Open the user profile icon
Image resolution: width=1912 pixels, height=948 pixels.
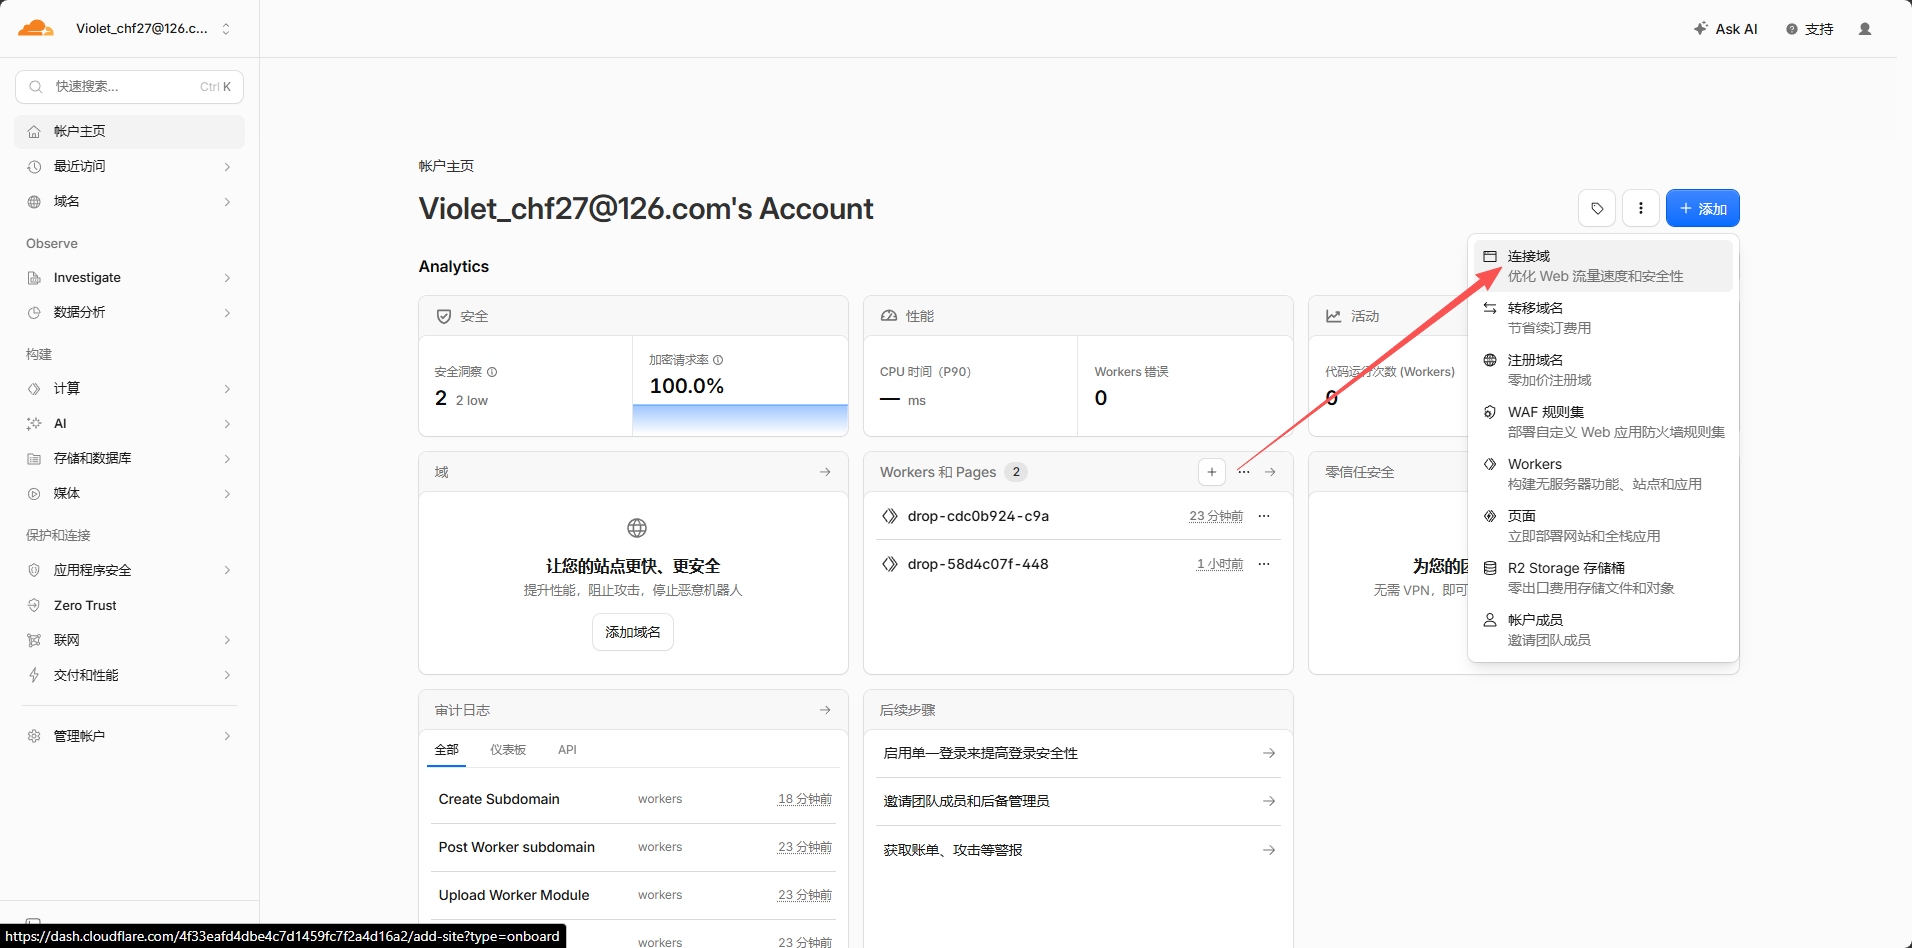click(1865, 29)
